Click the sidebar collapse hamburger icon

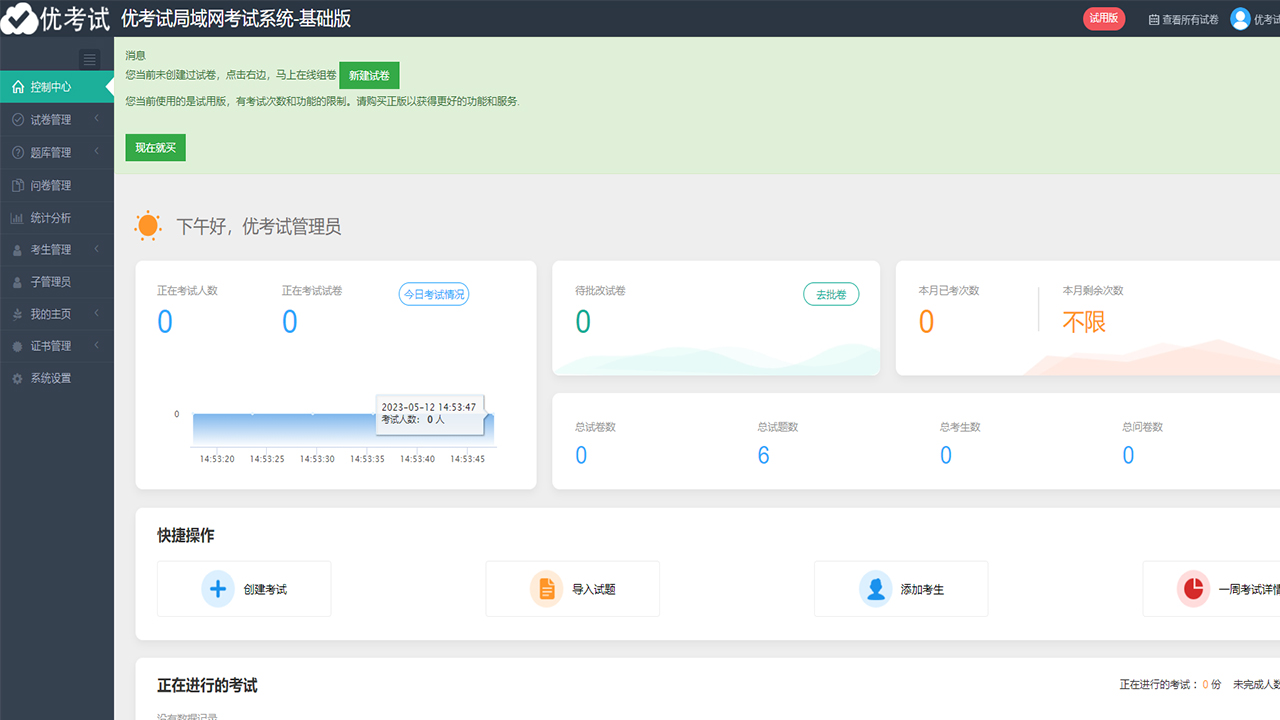(90, 59)
